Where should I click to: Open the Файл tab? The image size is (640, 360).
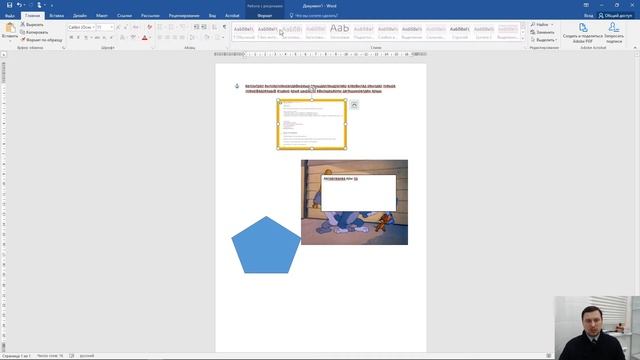(x=10, y=16)
